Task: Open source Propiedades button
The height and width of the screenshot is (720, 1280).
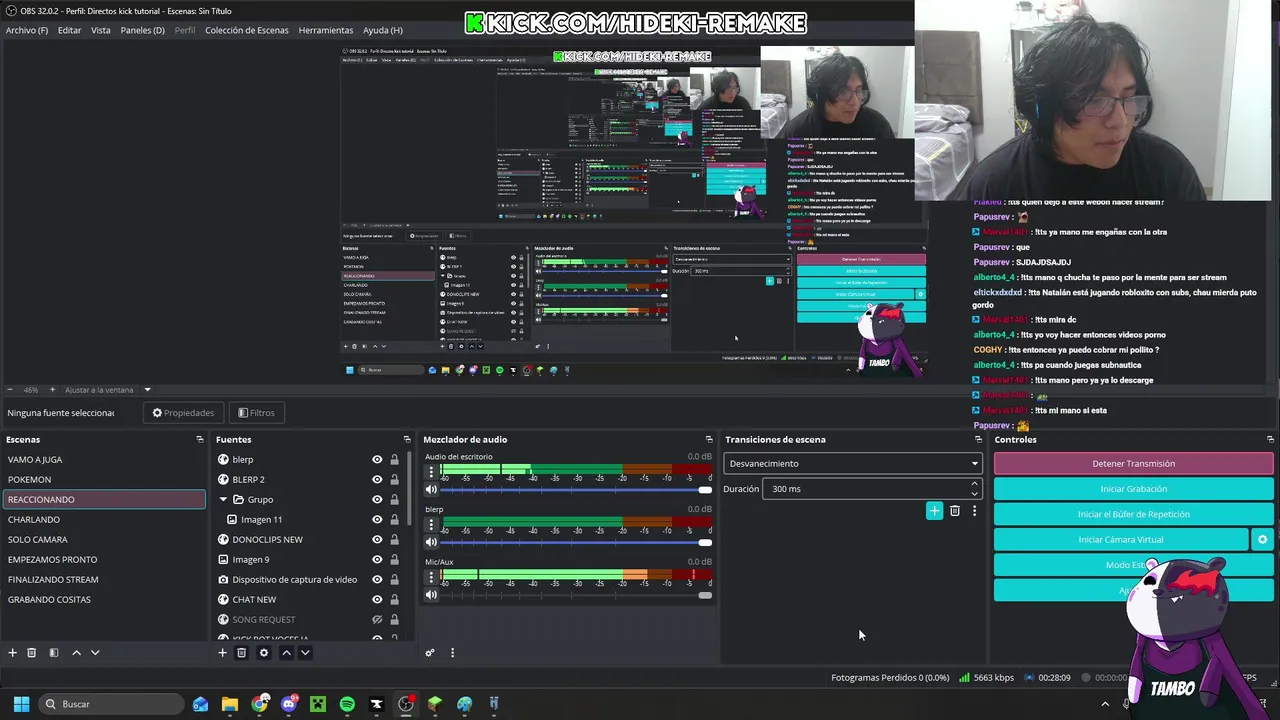Action: 183,413
